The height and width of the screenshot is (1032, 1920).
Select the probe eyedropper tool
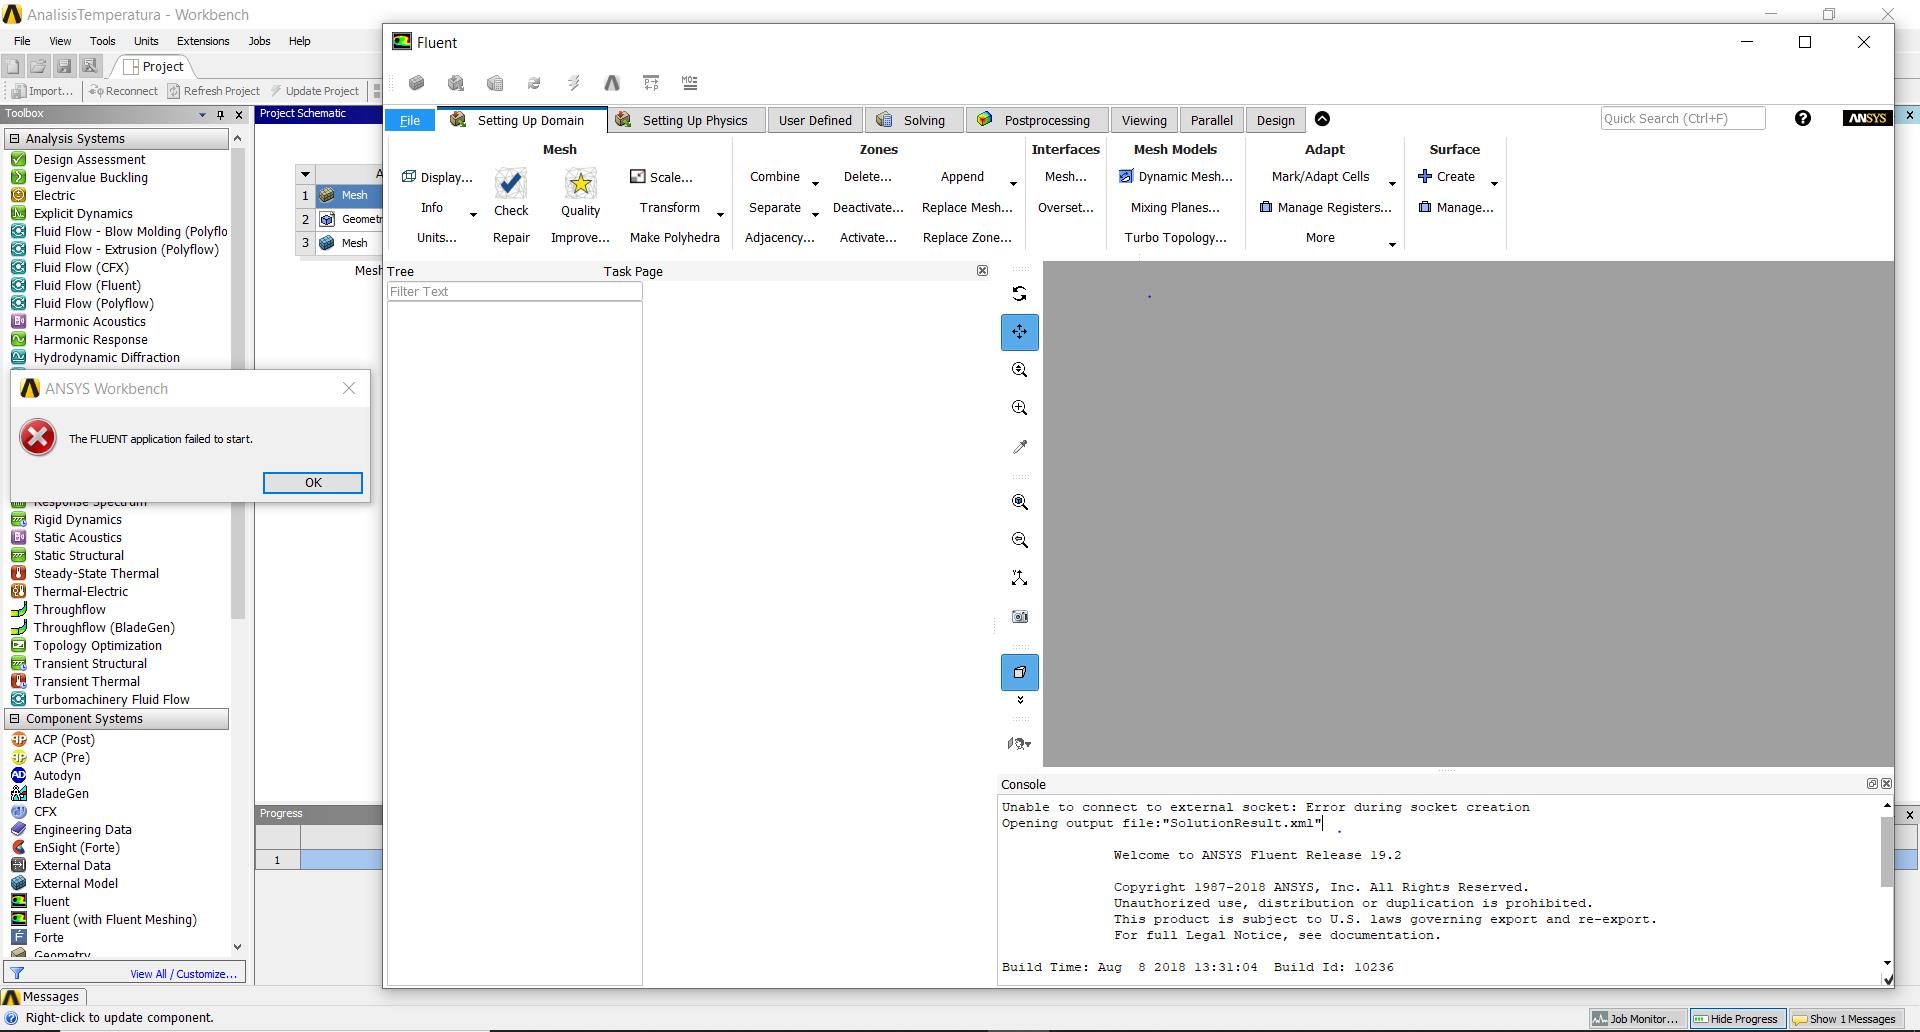pyautogui.click(x=1019, y=447)
